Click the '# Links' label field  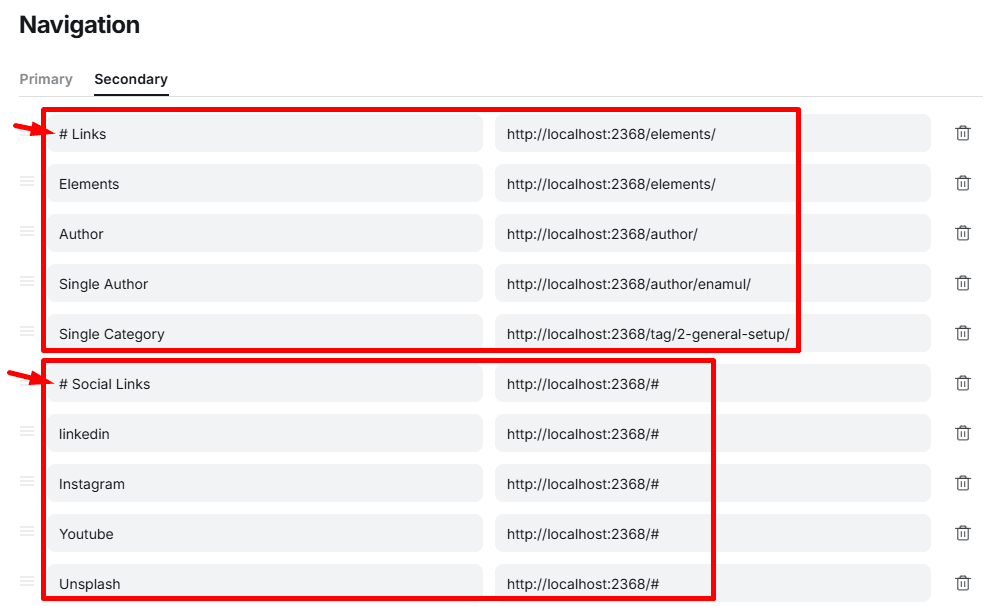point(265,134)
